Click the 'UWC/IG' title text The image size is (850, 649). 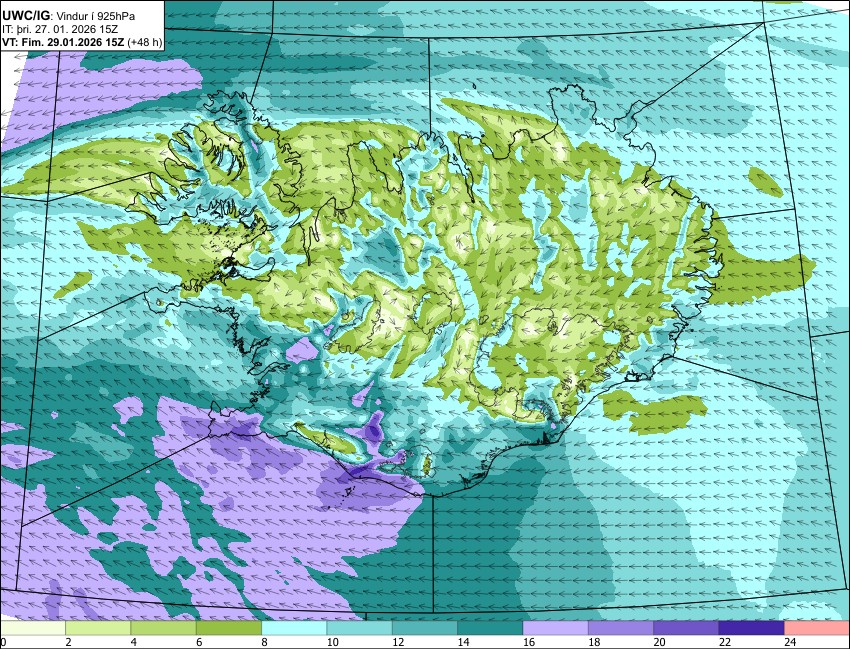(x=25, y=16)
